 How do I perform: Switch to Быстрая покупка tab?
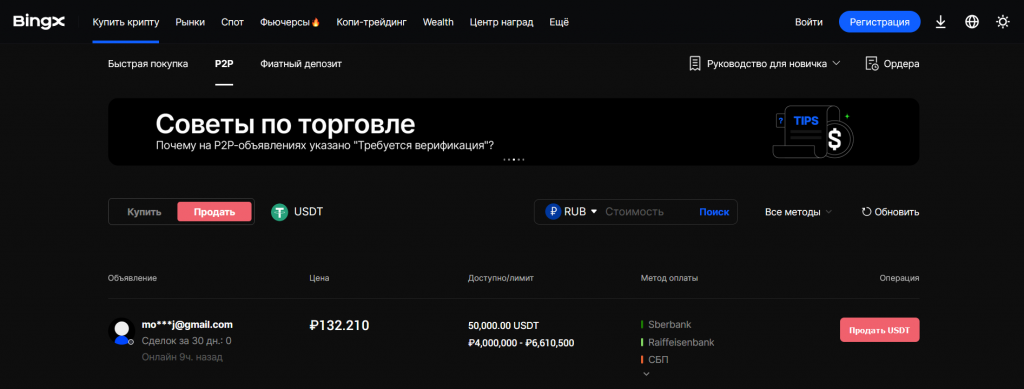pos(148,63)
